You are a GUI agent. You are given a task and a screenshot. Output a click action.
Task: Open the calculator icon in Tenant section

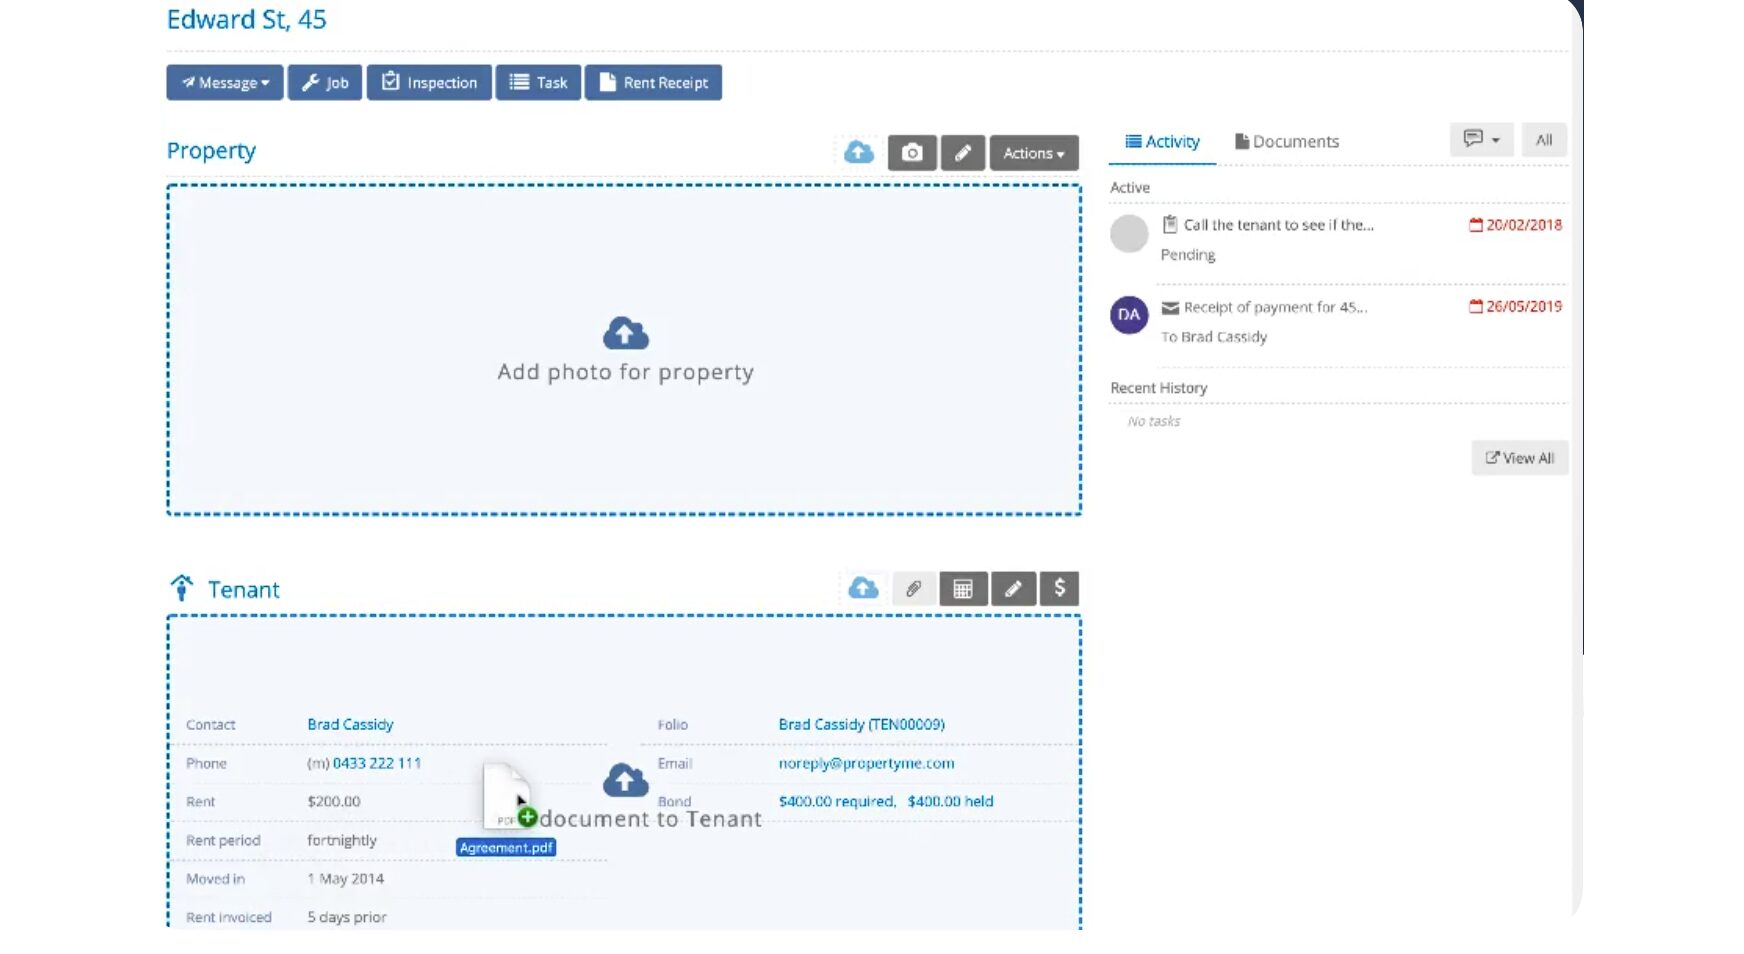click(x=963, y=589)
